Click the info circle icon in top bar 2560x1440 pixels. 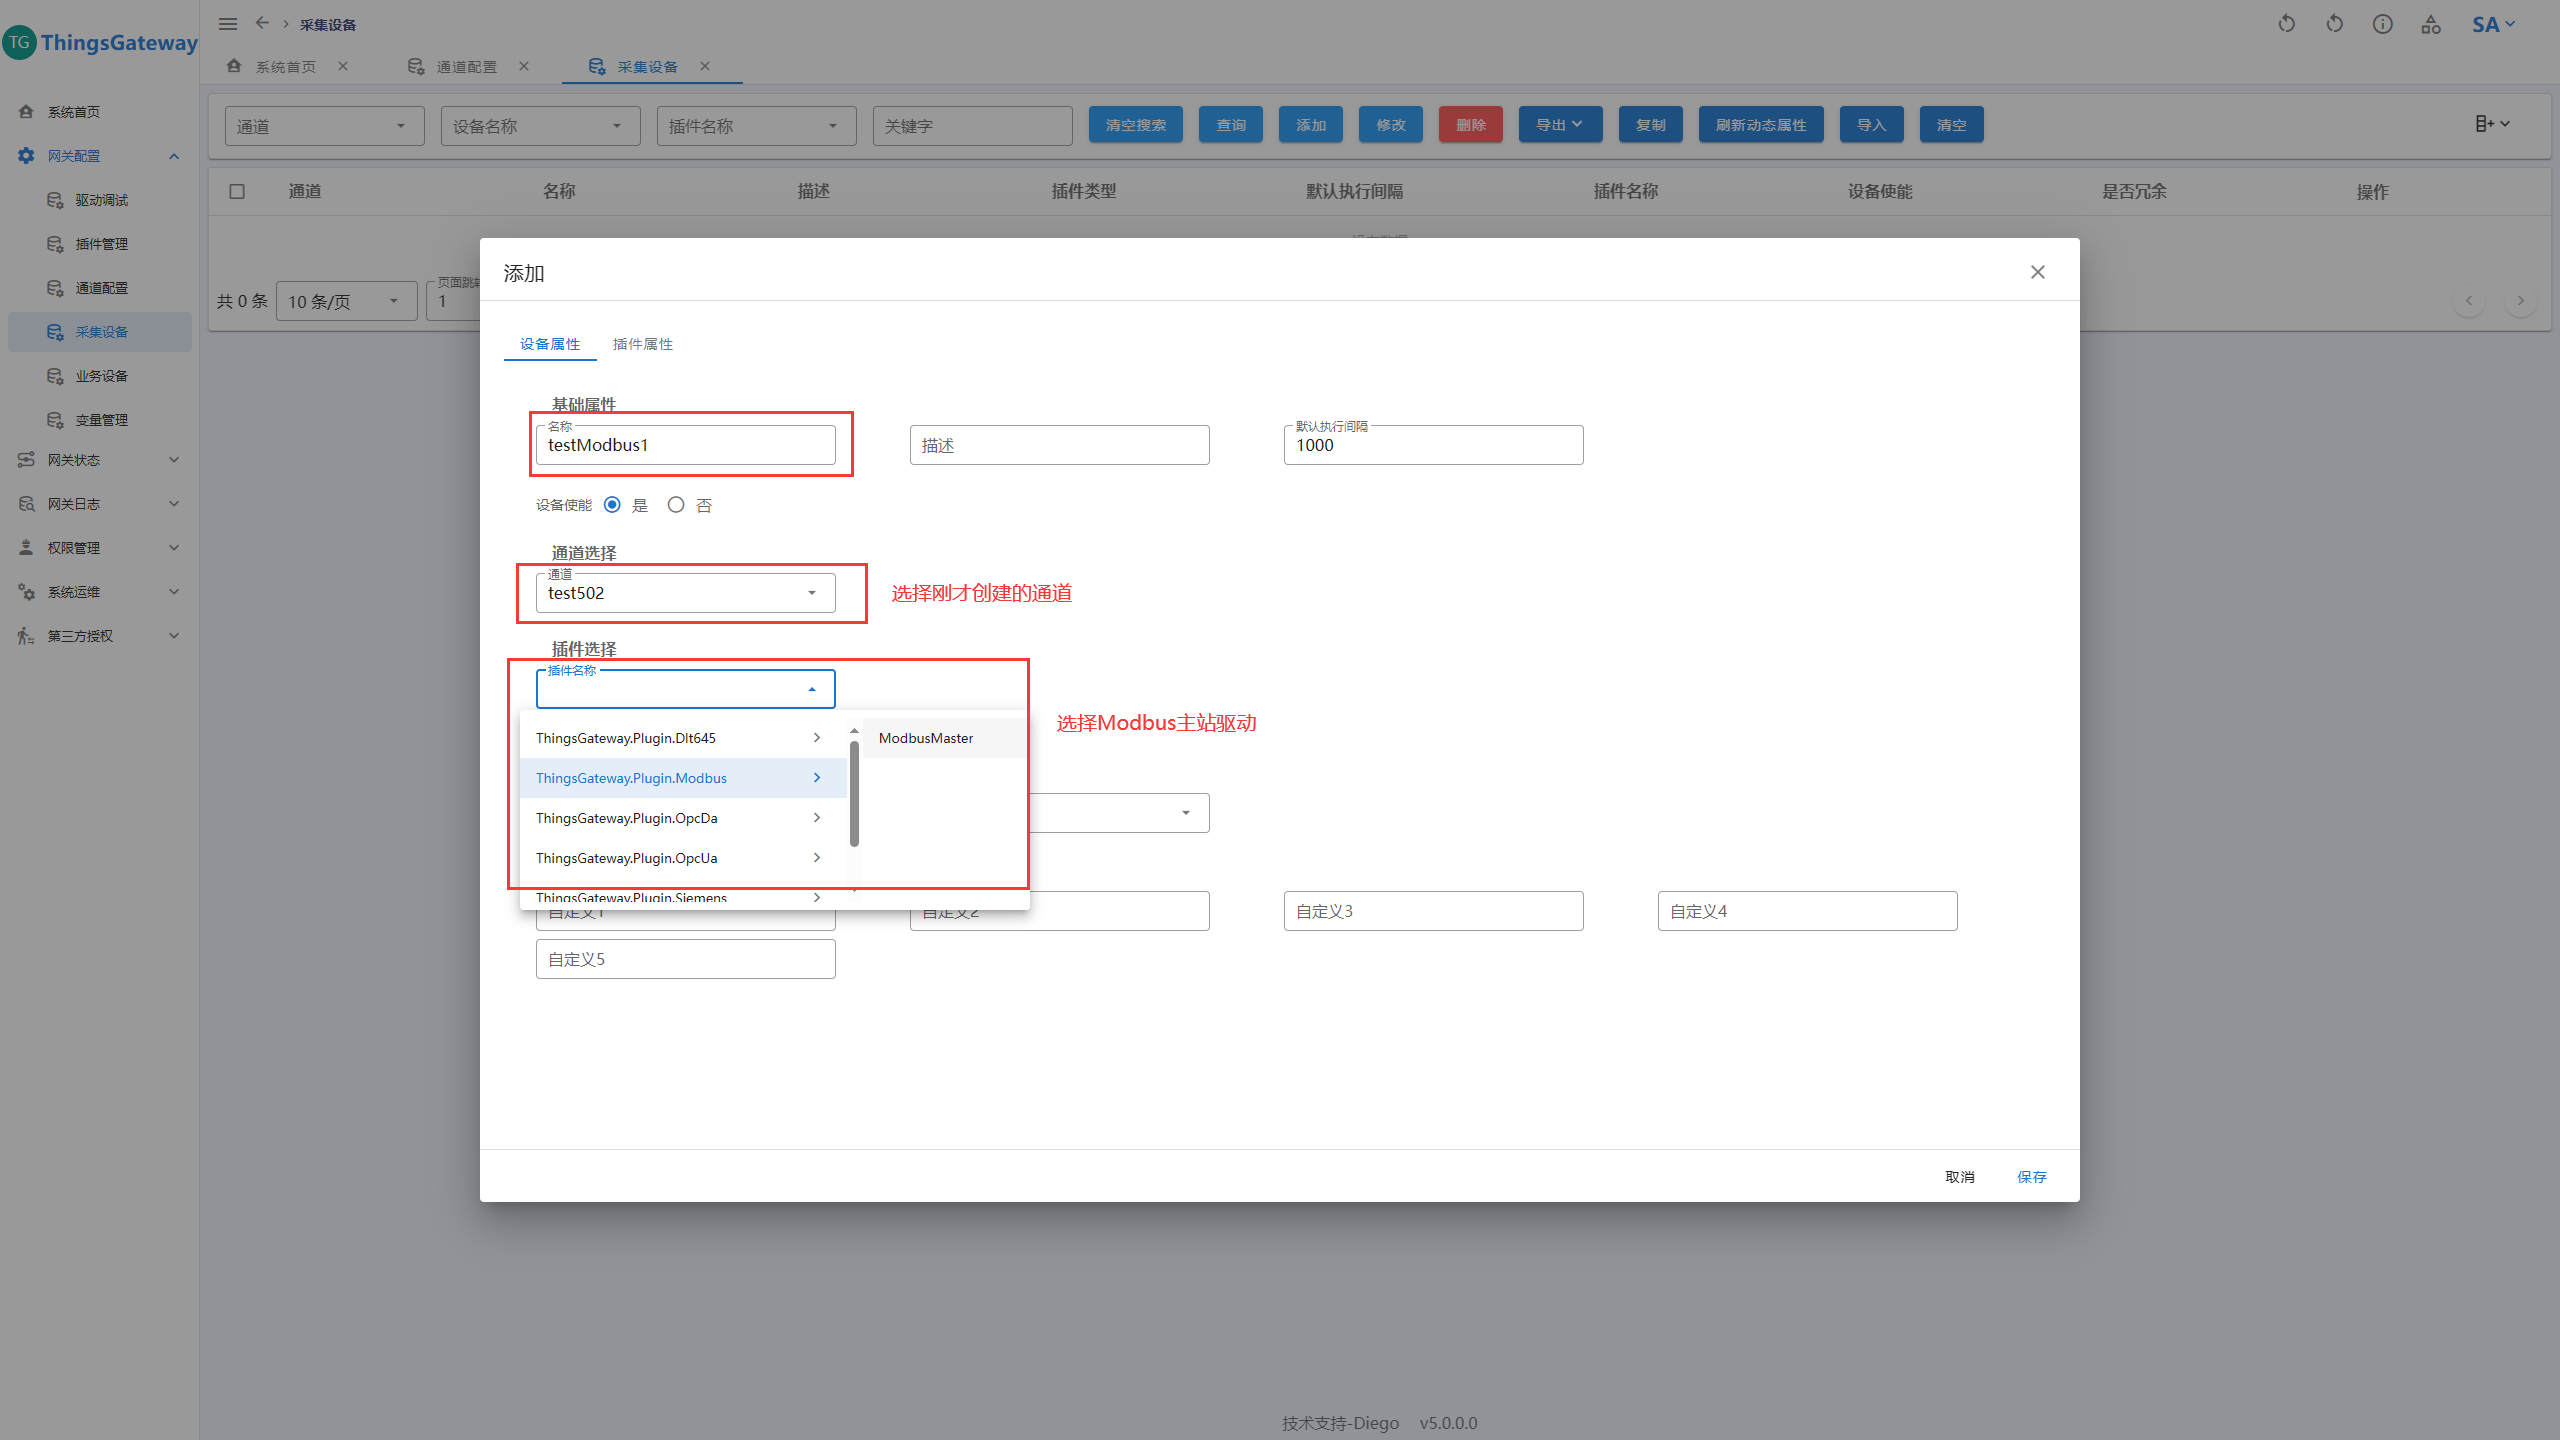click(2383, 24)
